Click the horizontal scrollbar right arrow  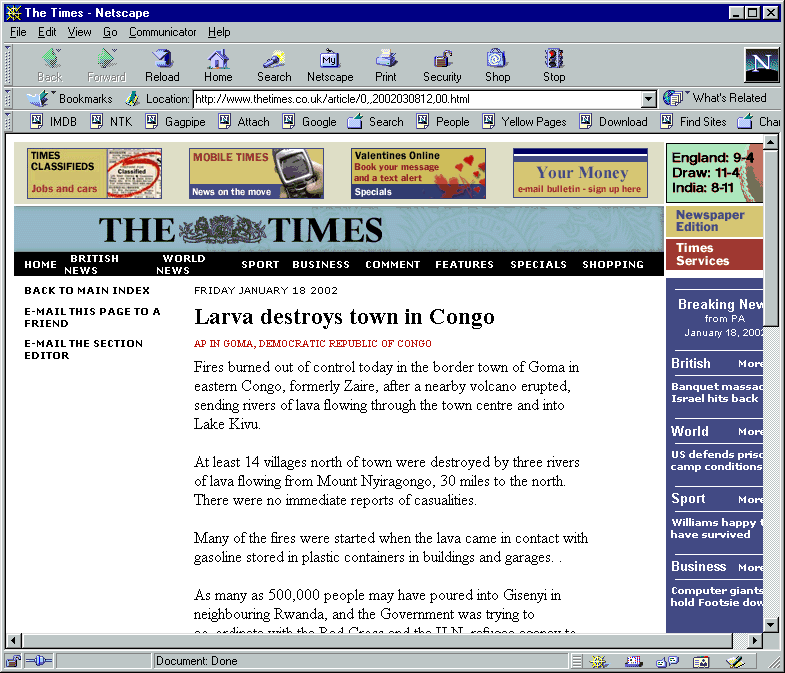point(754,639)
